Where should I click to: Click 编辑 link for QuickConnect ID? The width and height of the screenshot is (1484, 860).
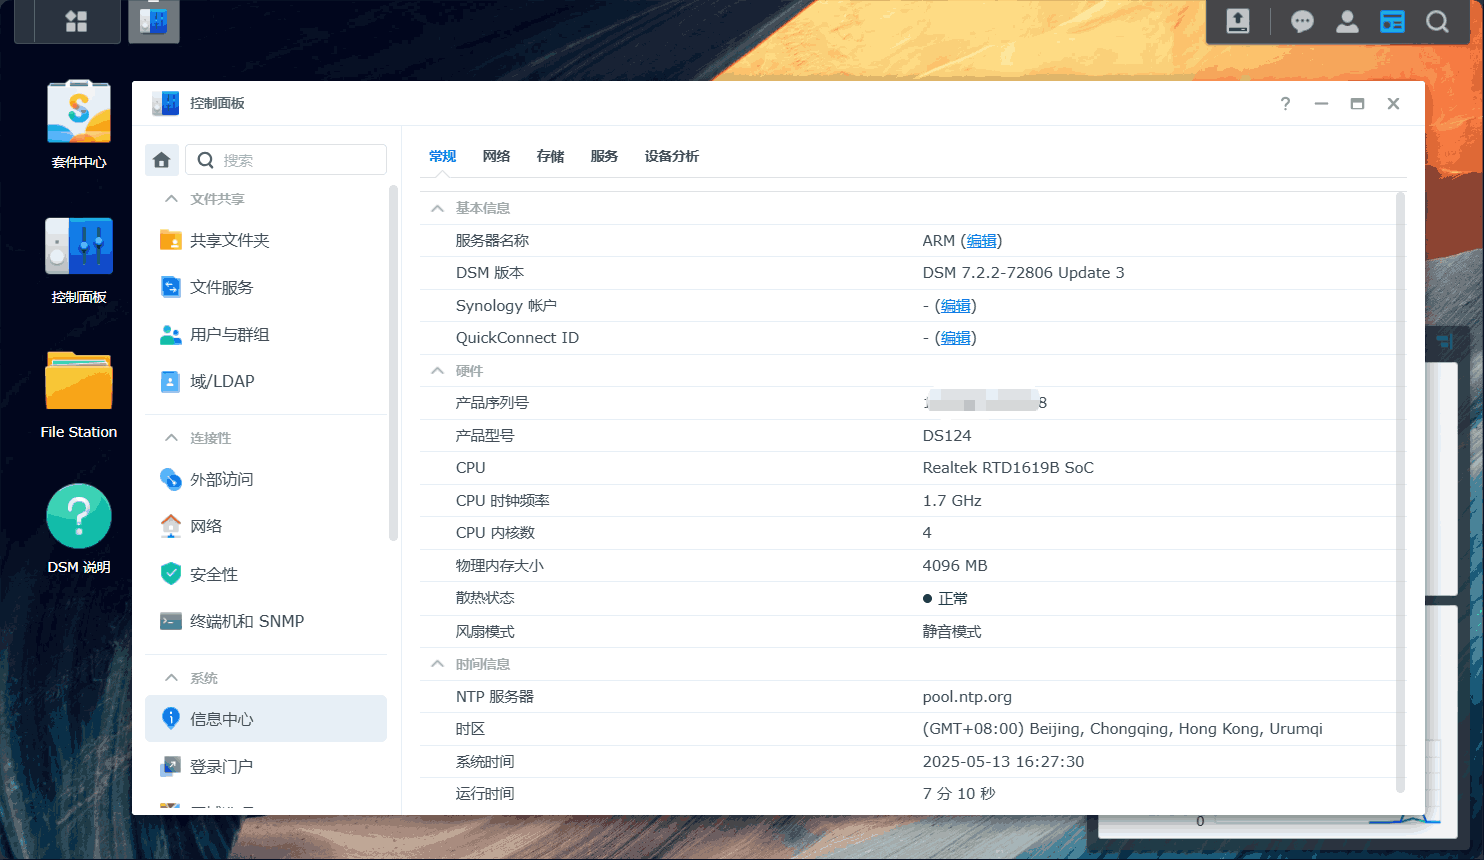point(955,338)
